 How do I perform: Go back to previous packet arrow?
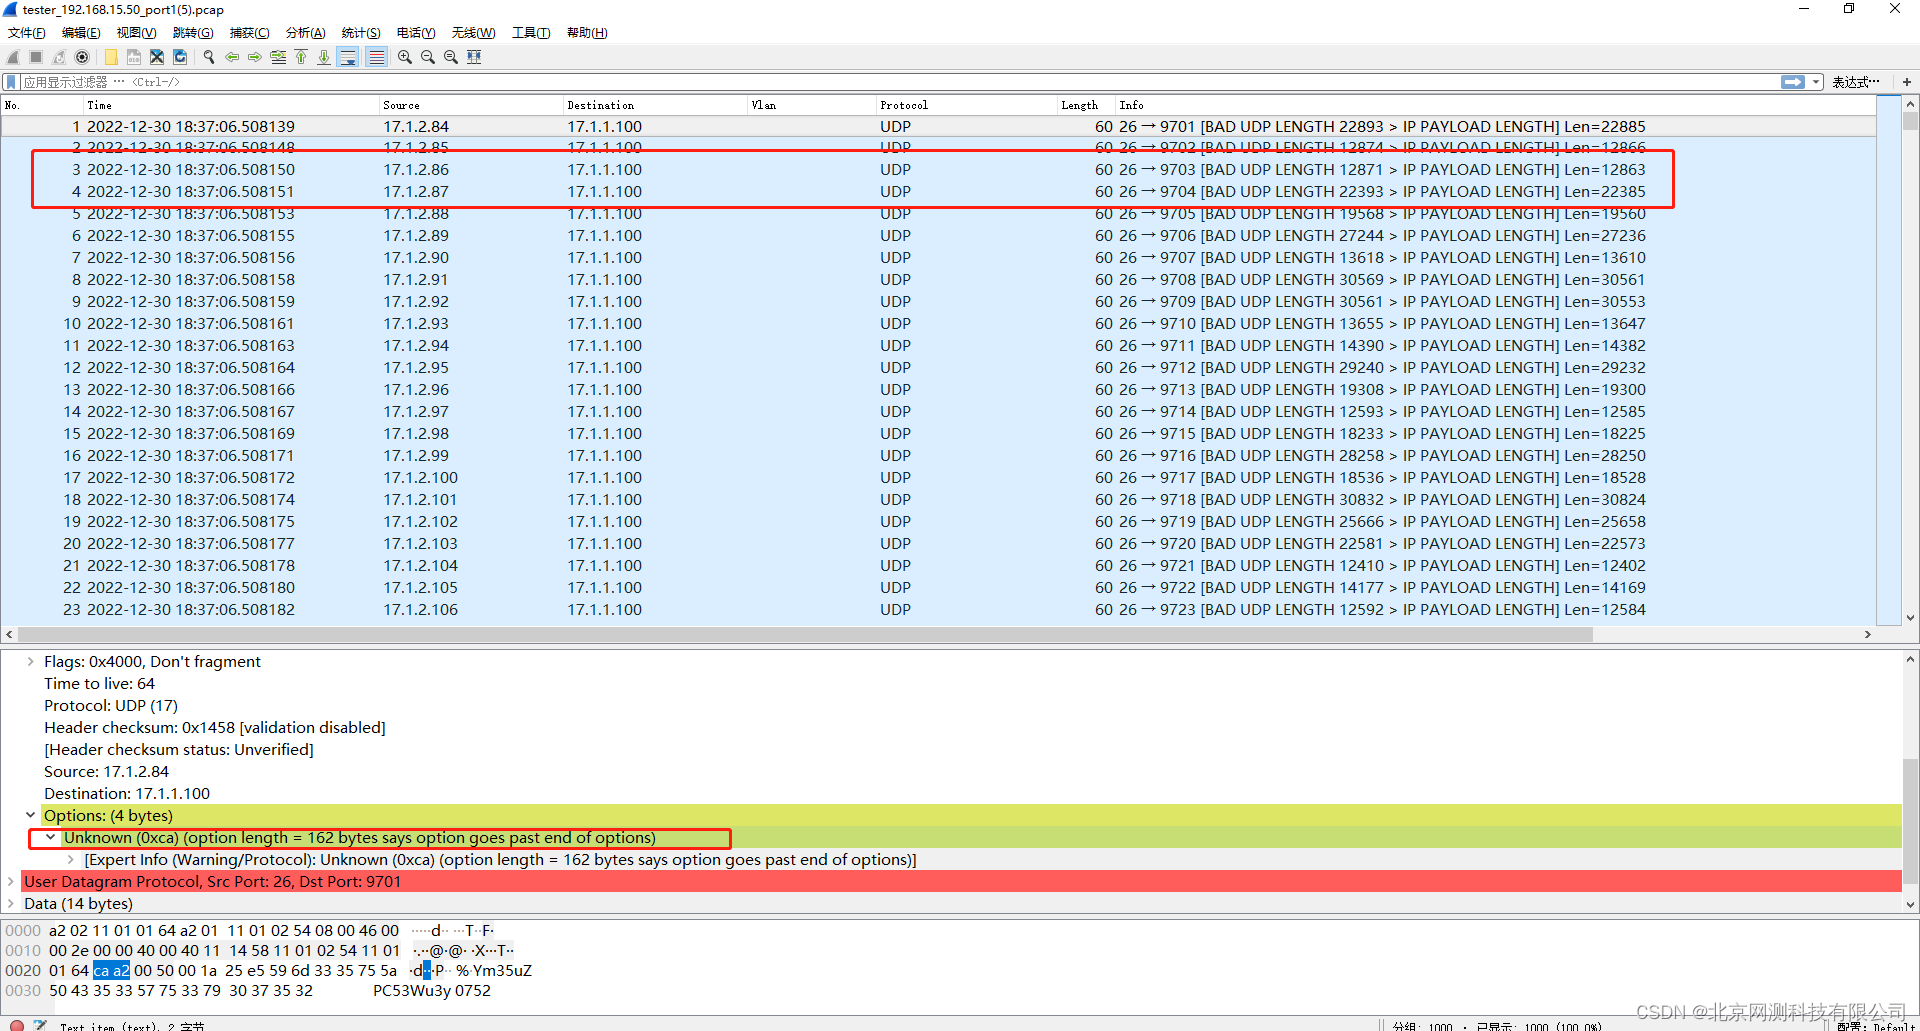[x=232, y=57]
